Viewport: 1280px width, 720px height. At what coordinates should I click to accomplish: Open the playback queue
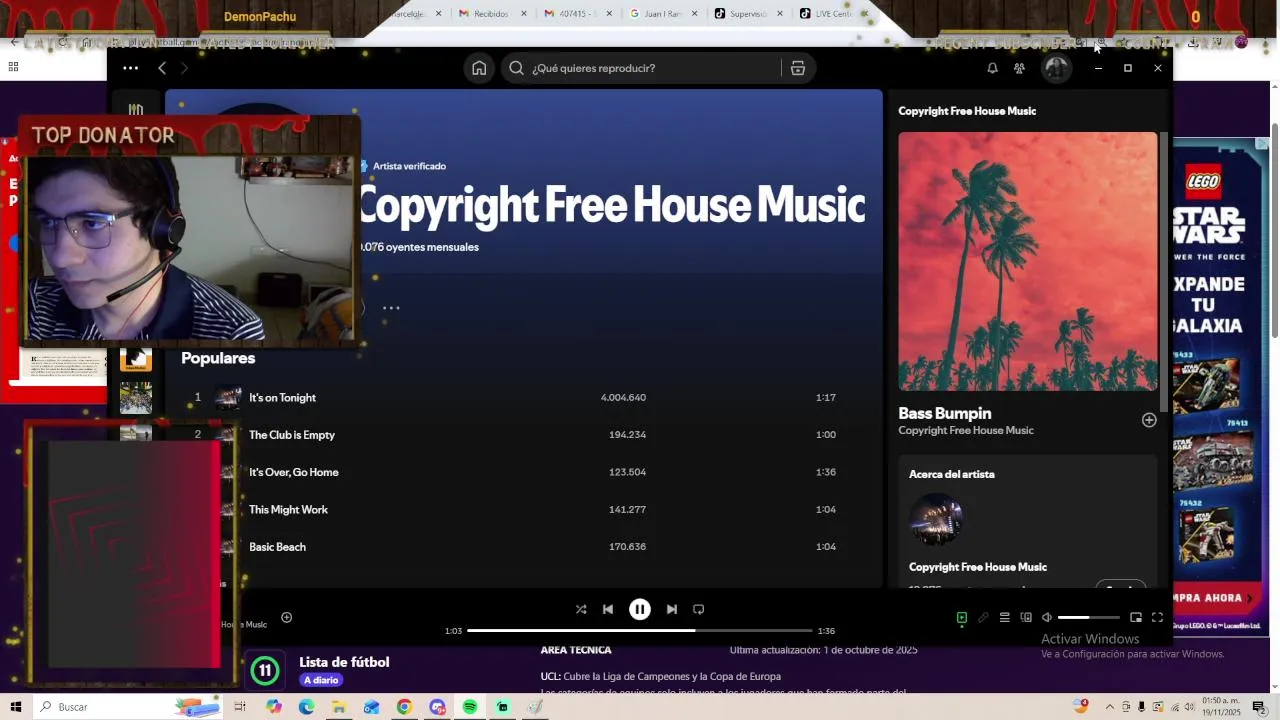pyautogui.click(x=1005, y=618)
